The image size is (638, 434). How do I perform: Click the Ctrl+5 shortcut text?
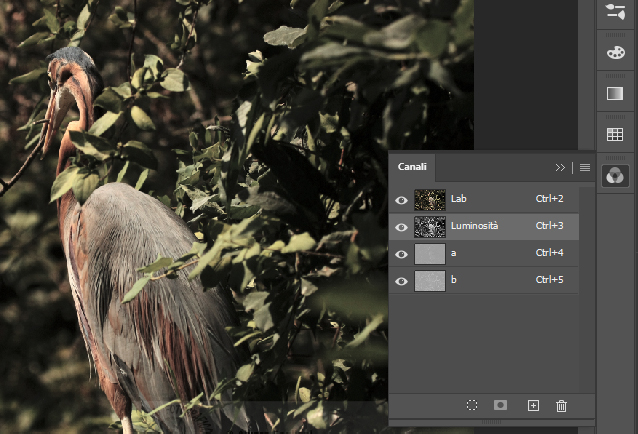click(x=549, y=279)
